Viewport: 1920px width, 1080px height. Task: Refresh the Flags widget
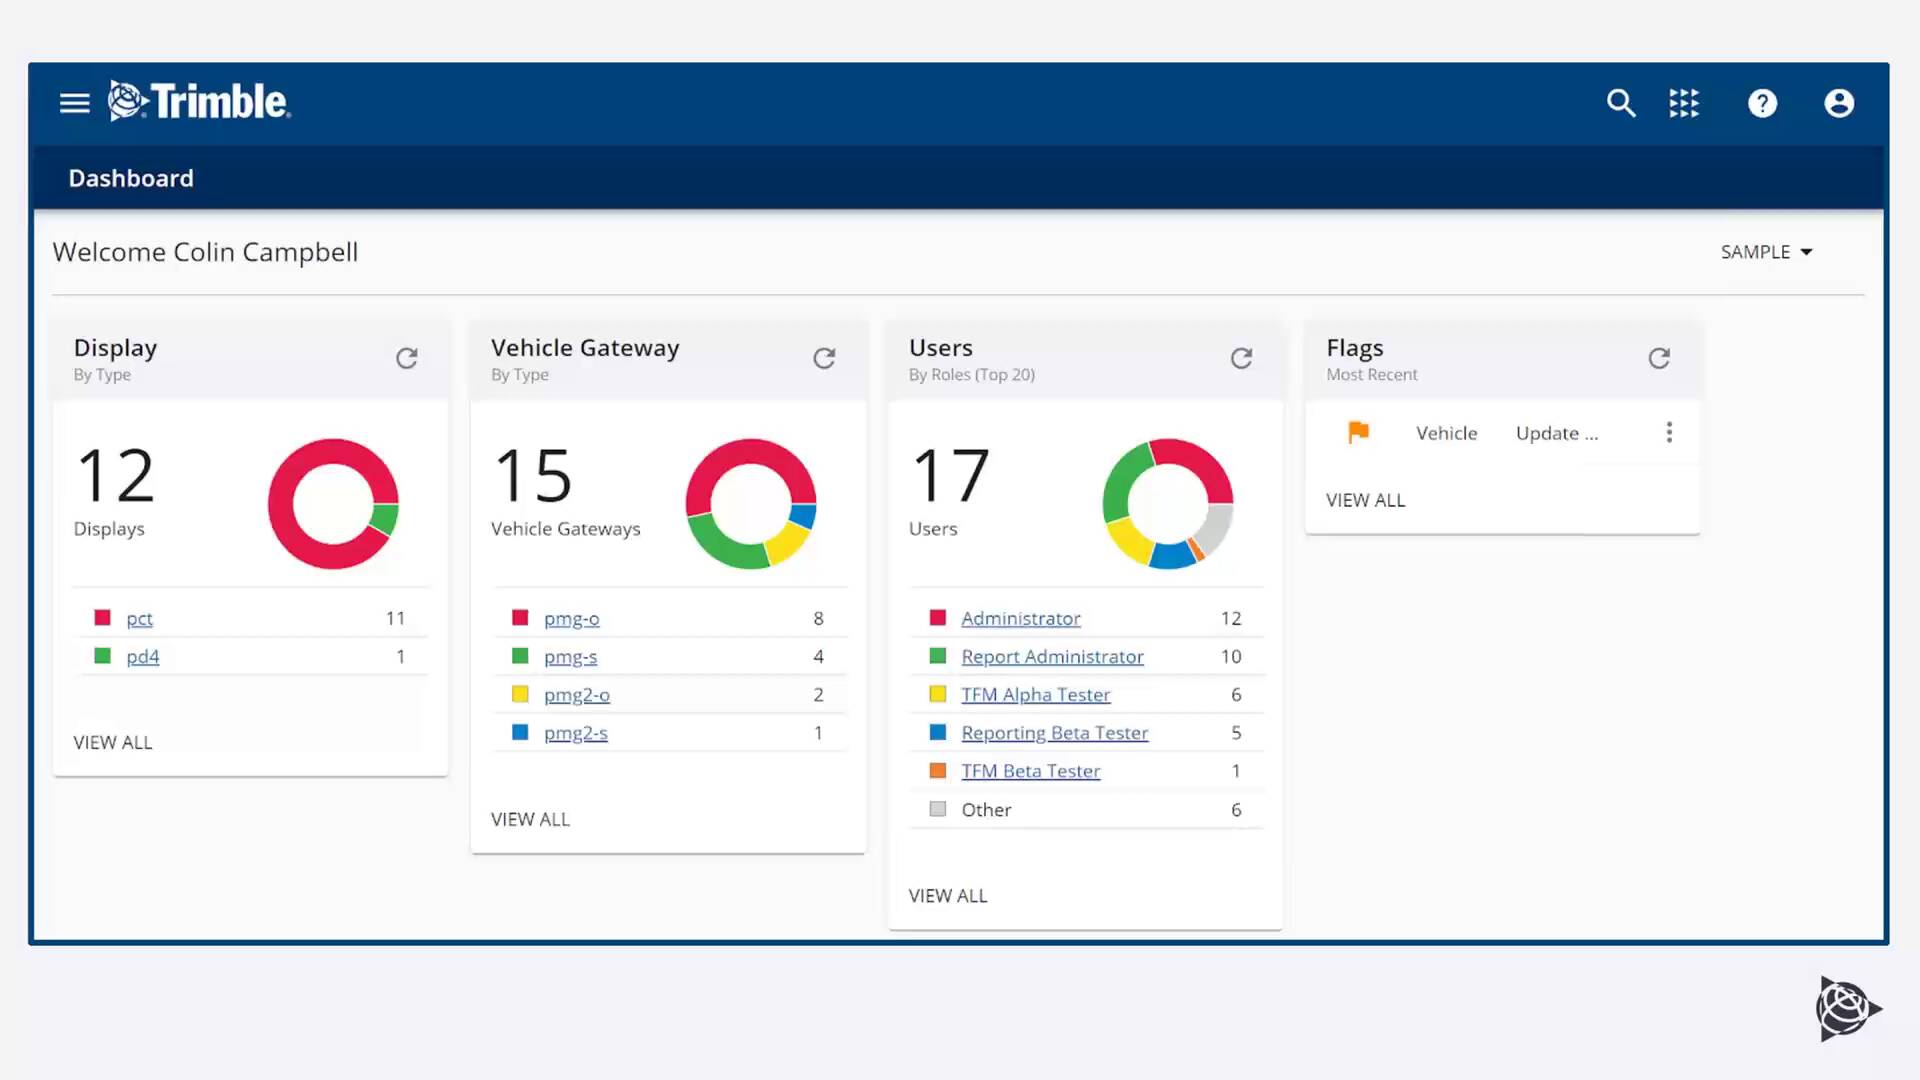tap(1659, 358)
